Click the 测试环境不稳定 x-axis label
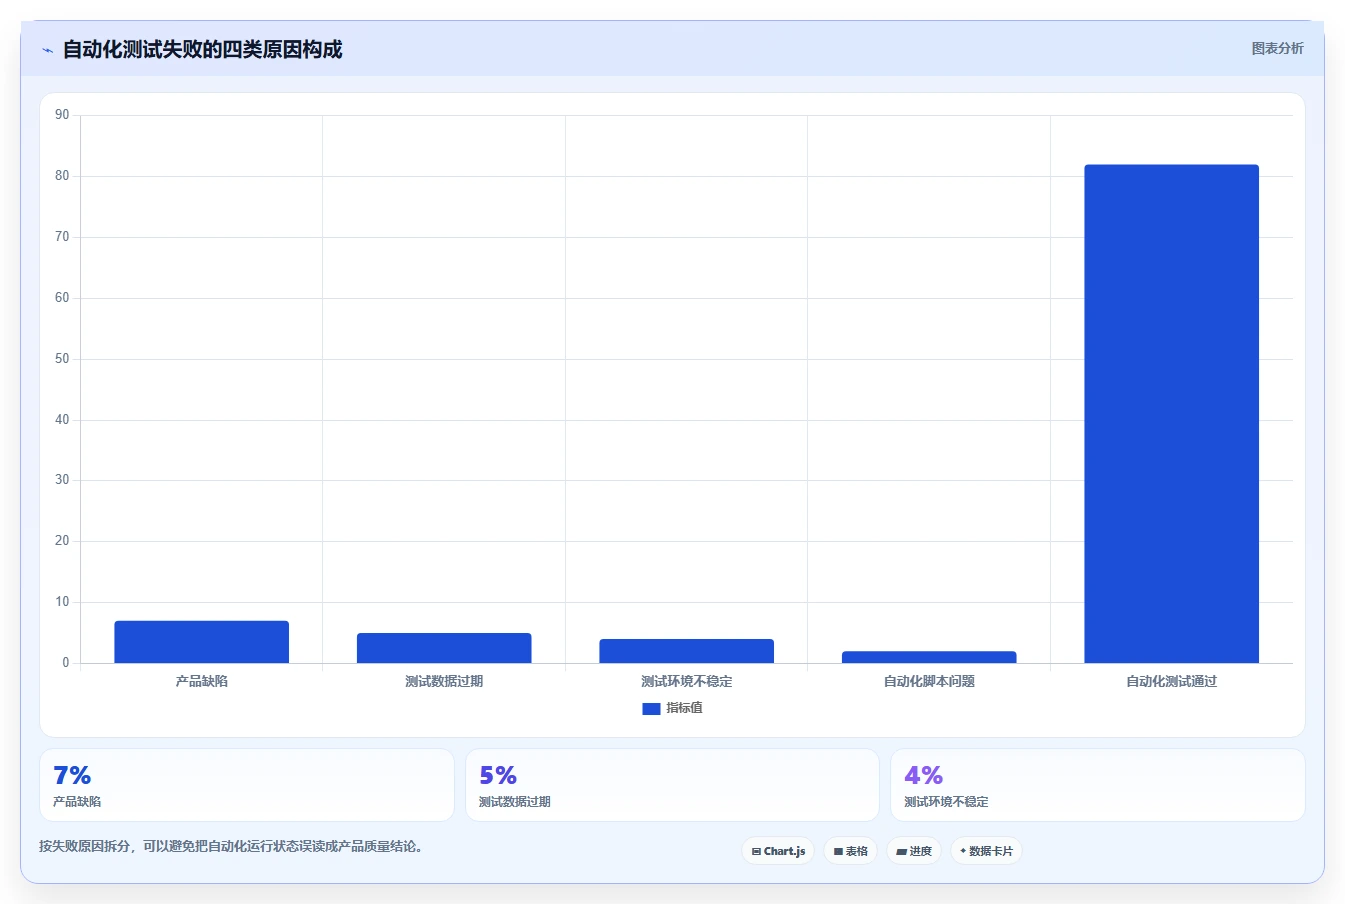The image size is (1345, 904). point(687,681)
